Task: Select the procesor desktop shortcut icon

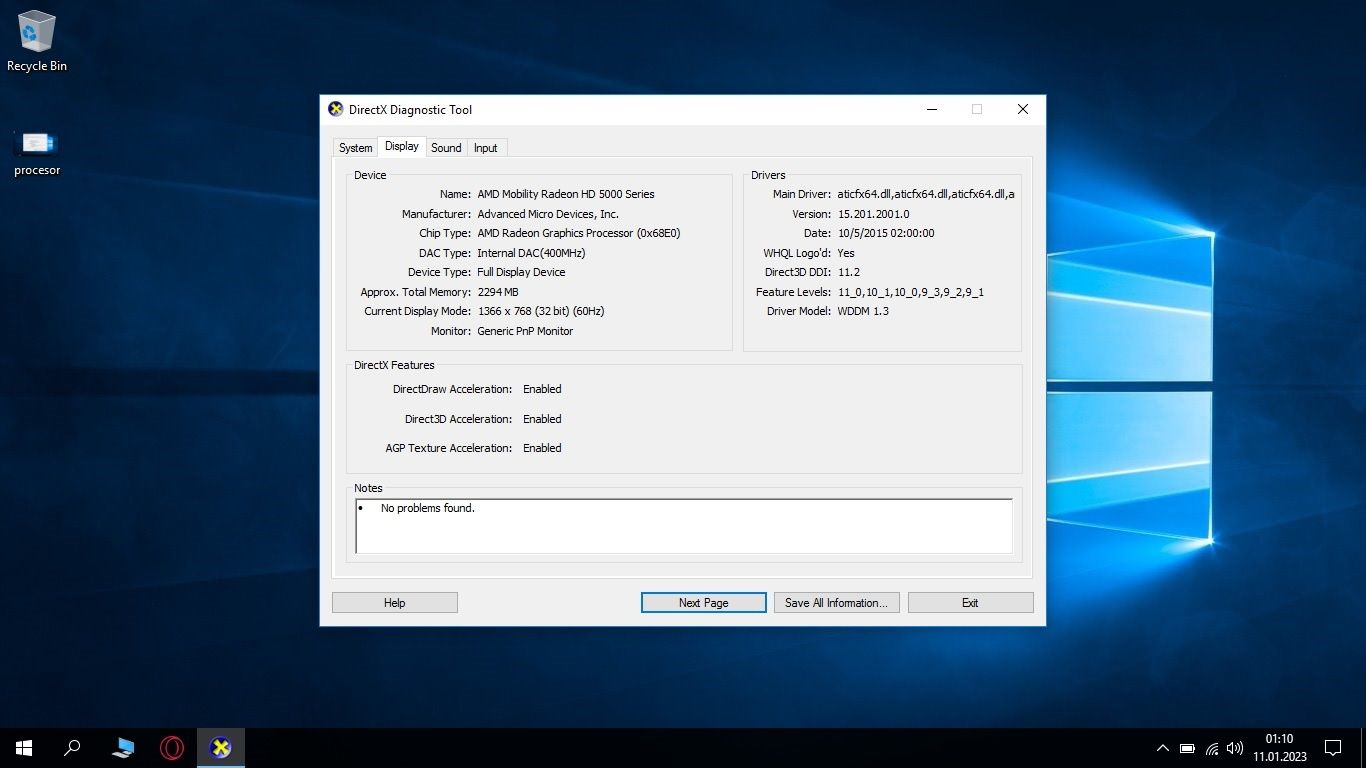Action: pos(37,152)
